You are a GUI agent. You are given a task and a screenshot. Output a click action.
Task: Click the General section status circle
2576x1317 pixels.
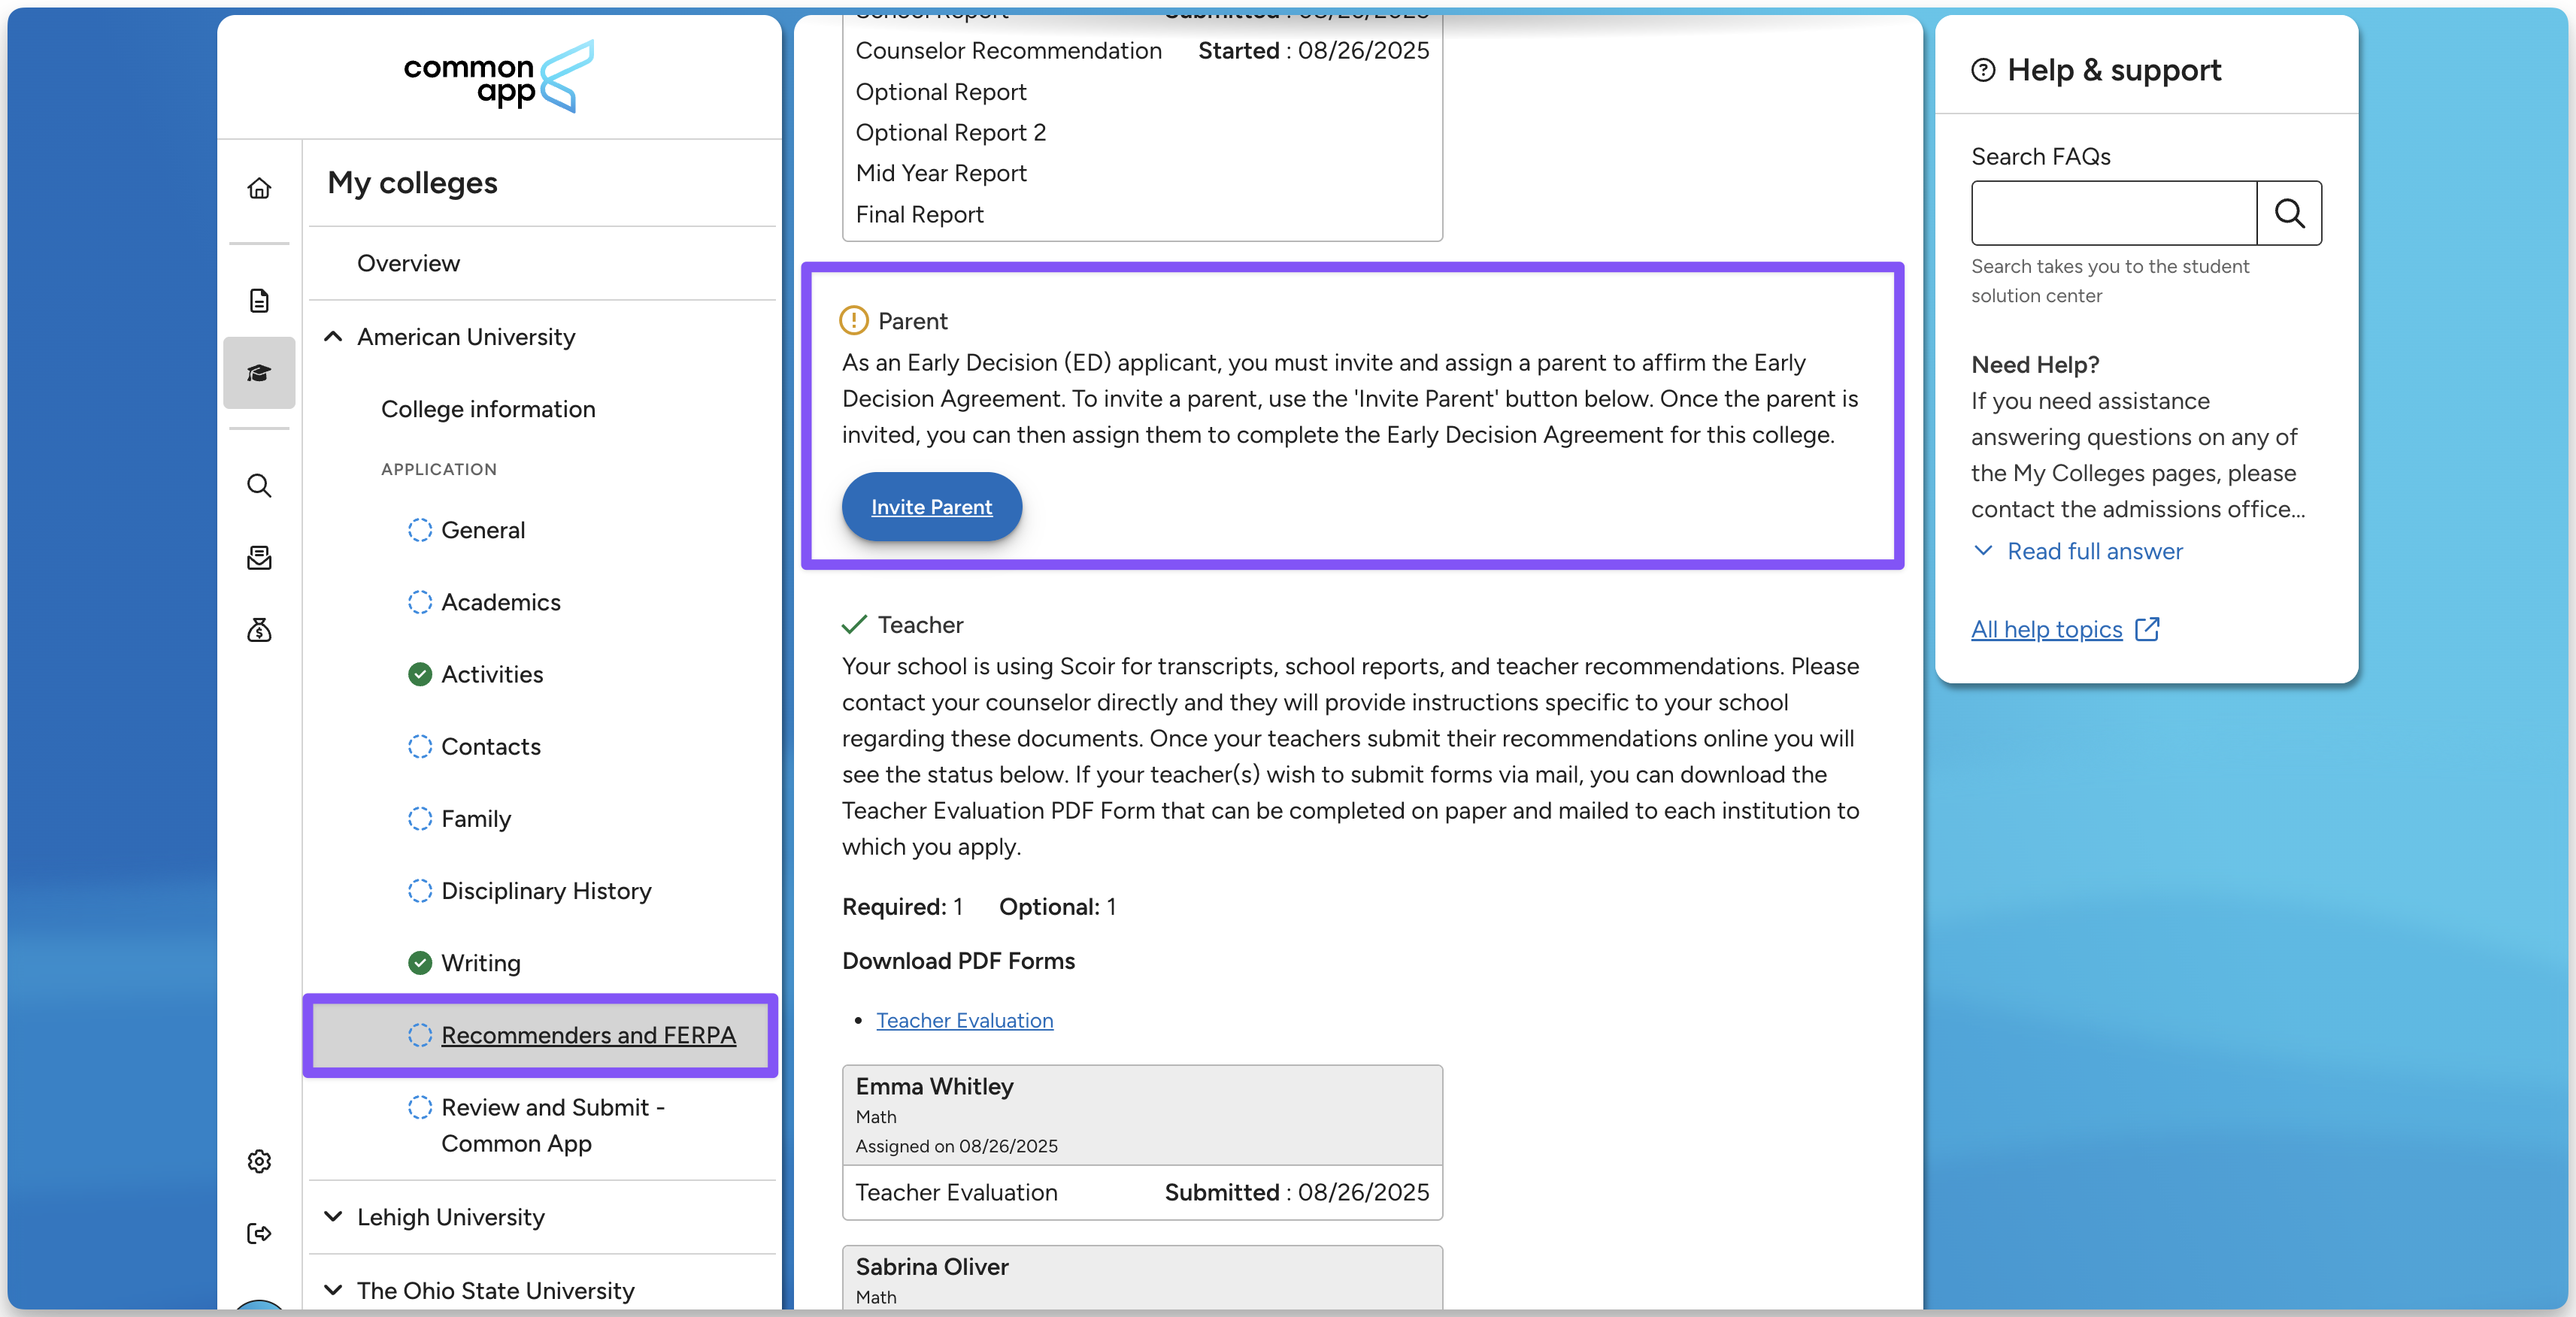pyautogui.click(x=420, y=530)
